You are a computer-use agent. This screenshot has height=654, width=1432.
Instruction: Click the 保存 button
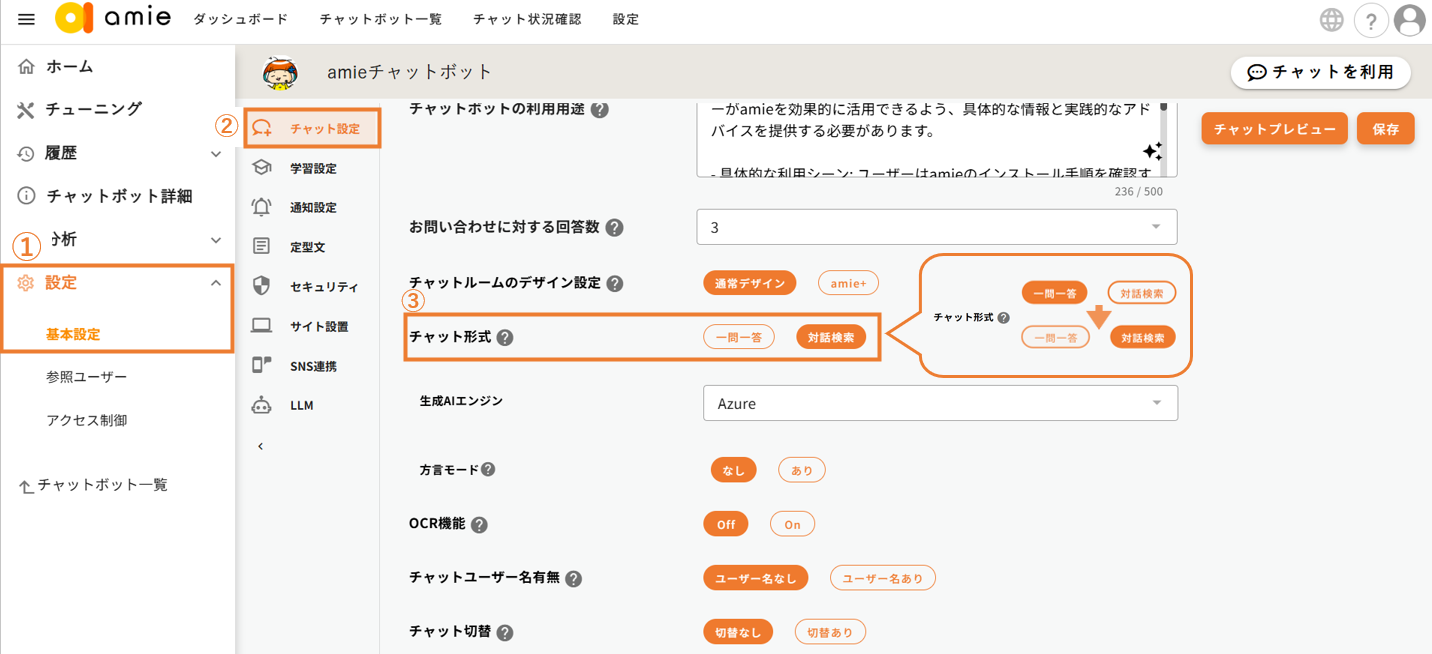point(1385,129)
